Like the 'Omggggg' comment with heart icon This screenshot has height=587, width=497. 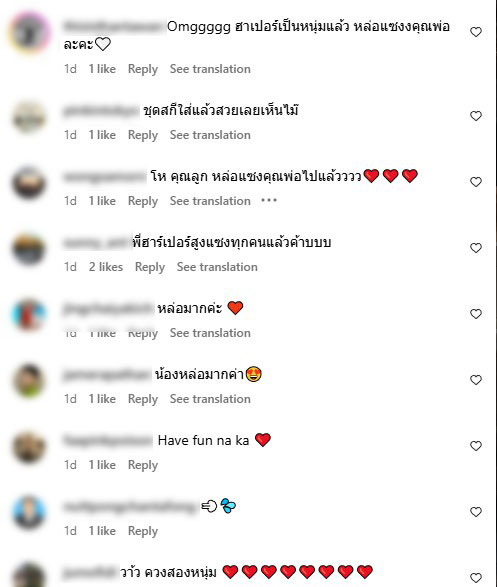[476, 32]
